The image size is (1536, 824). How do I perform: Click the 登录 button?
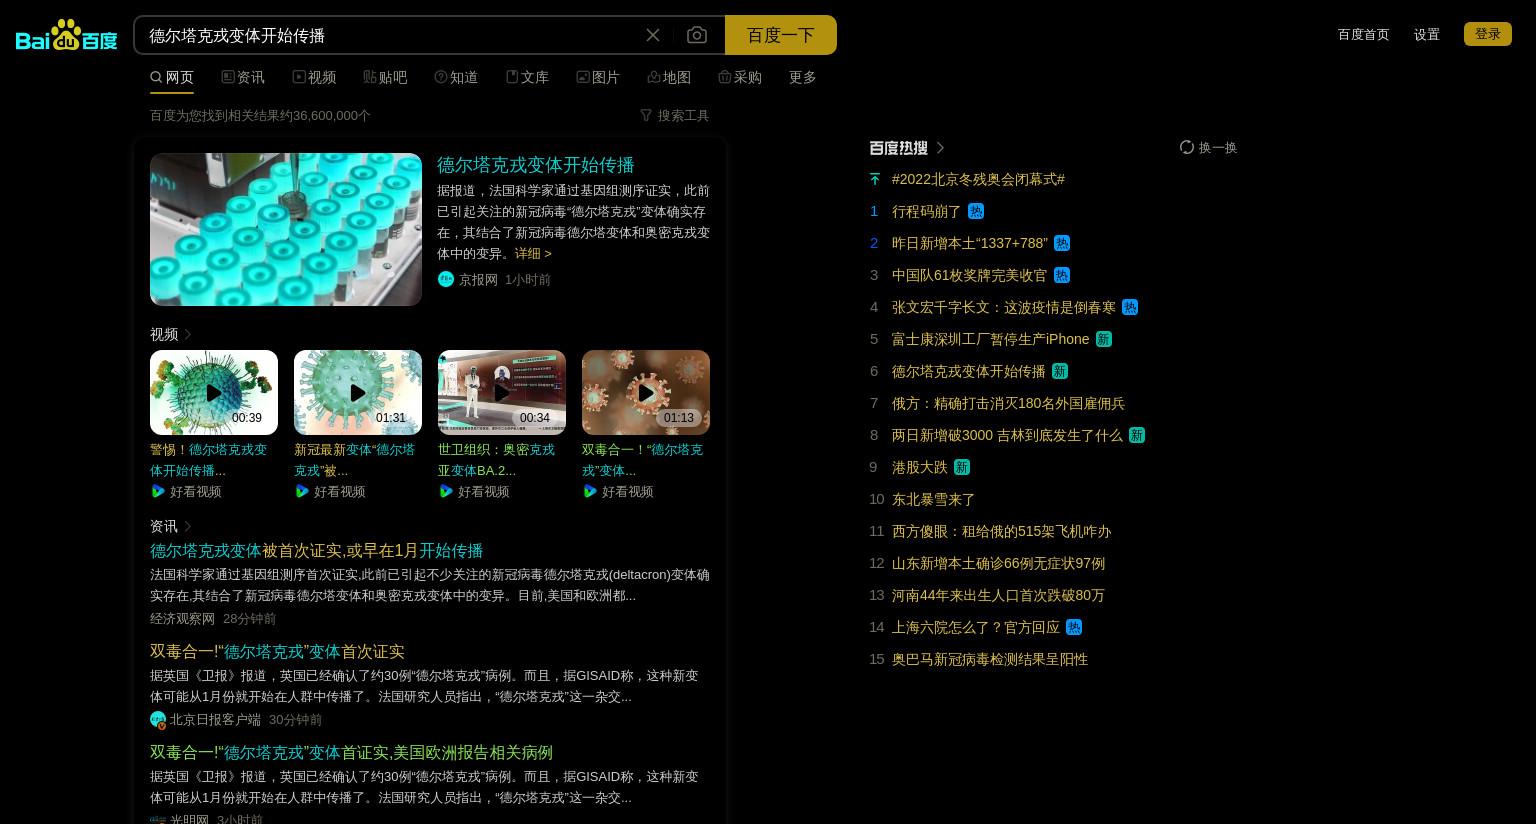1488,34
